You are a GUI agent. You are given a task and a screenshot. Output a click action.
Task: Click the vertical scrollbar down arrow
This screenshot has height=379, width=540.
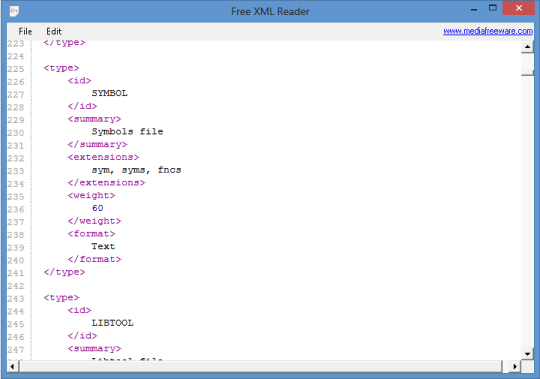pyautogui.click(x=527, y=354)
